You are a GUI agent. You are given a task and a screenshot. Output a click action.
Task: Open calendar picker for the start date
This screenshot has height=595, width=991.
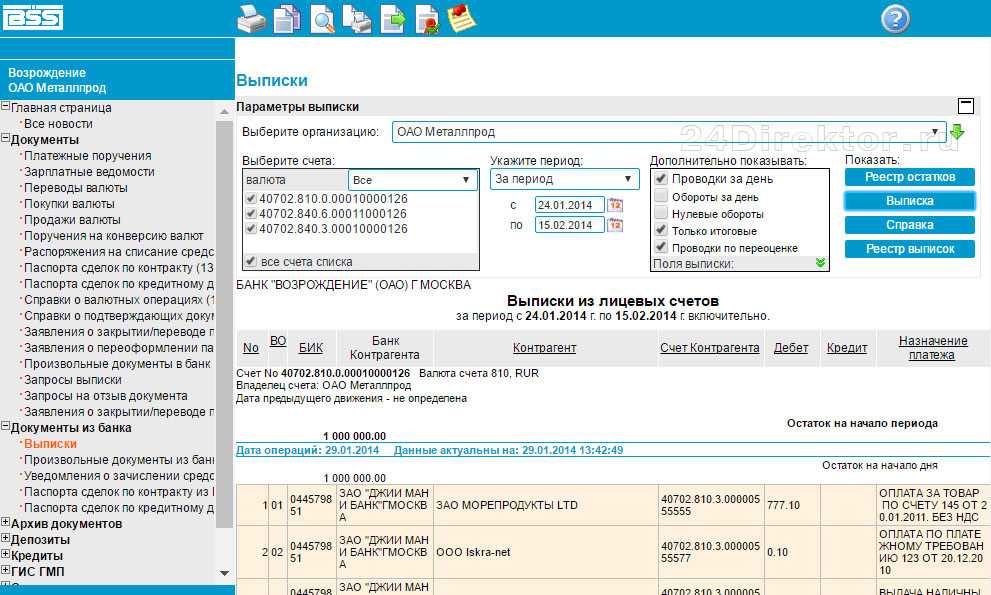(x=616, y=205)
